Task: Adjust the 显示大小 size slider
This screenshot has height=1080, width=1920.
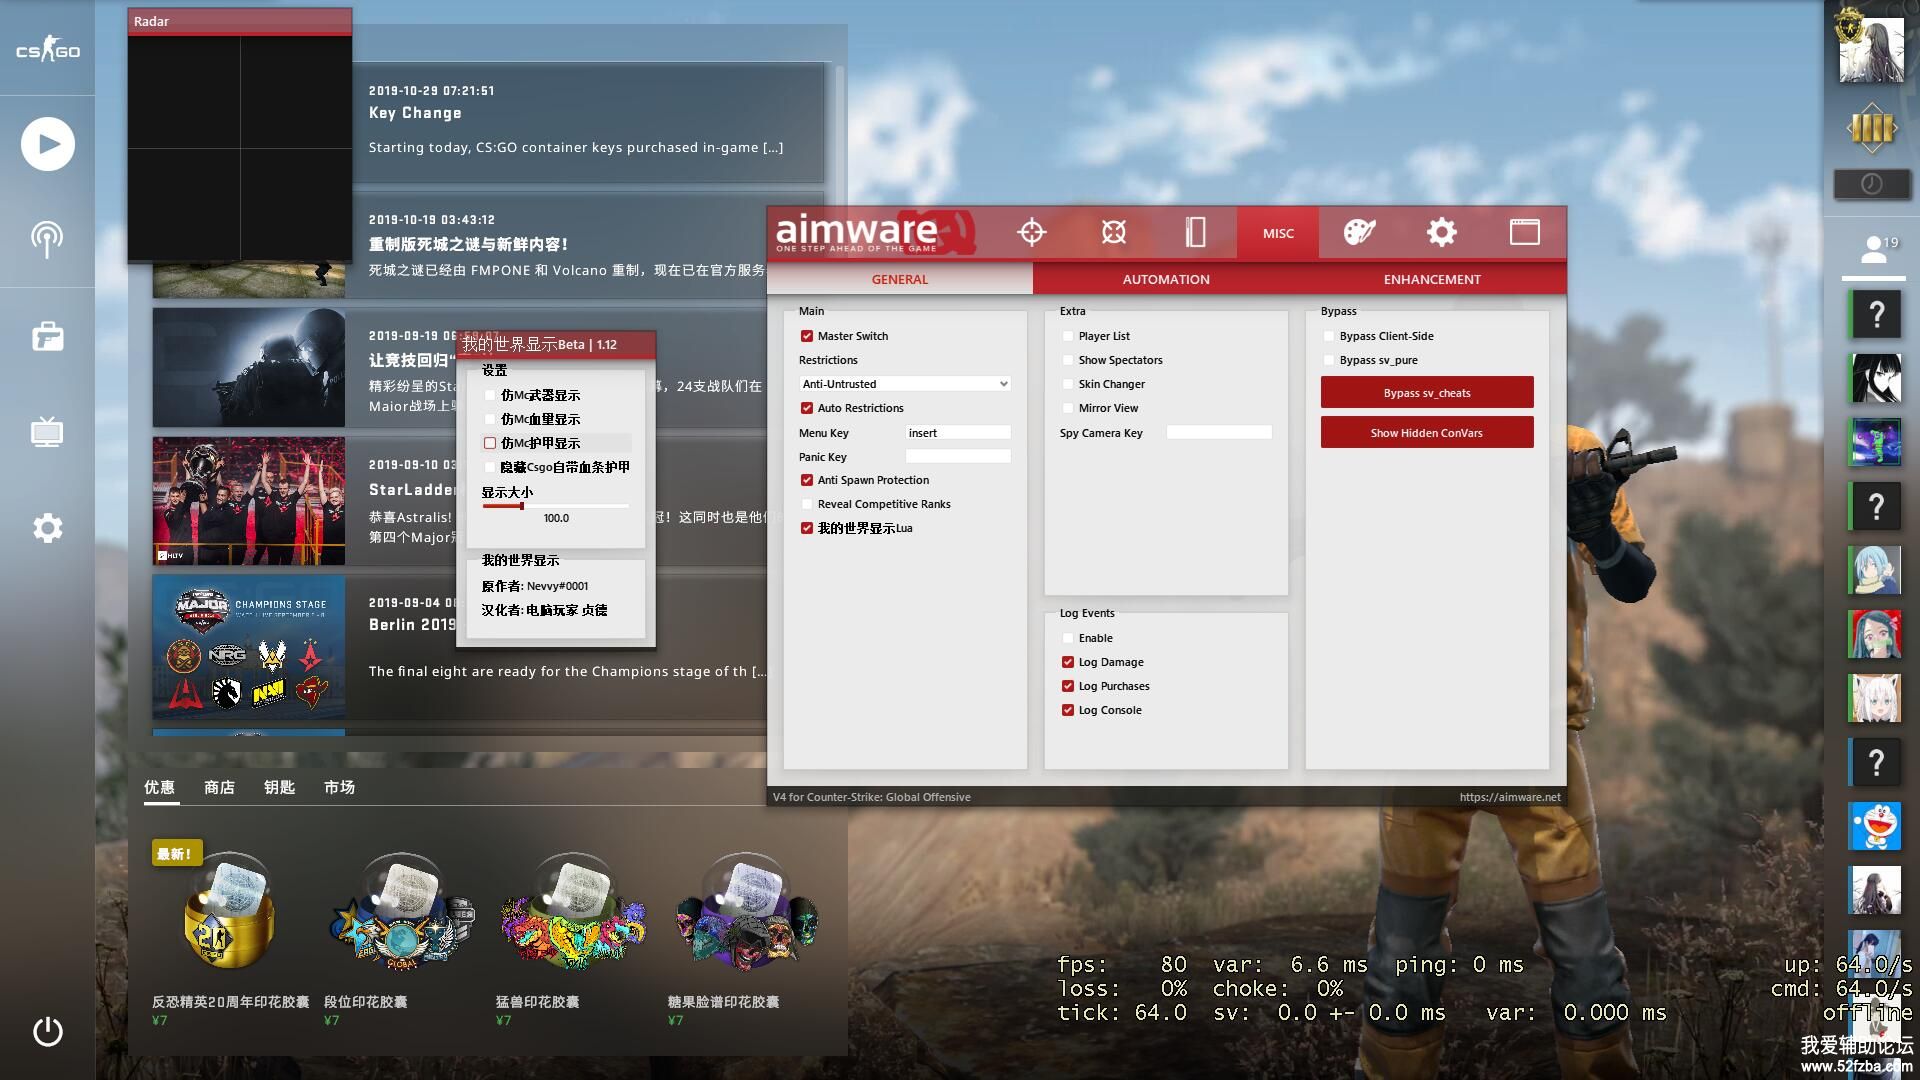Action: pos(522,506)
